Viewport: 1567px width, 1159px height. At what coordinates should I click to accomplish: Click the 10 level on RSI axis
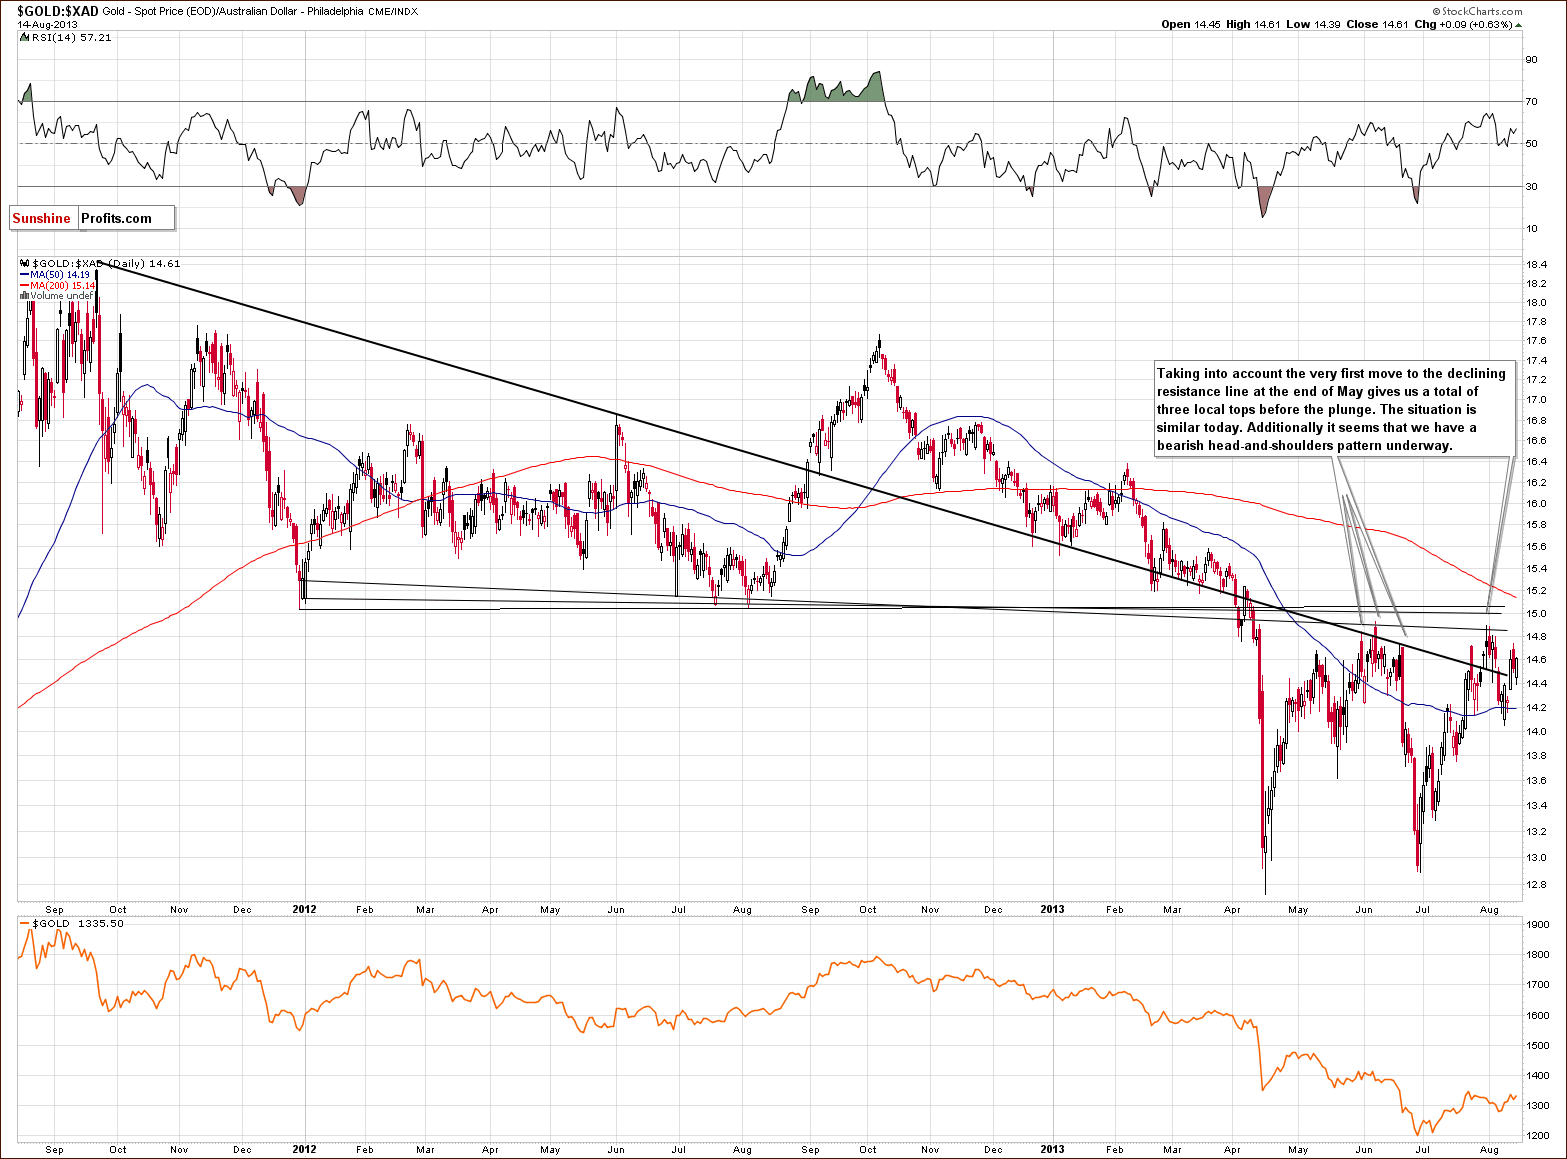[1531, 229]
